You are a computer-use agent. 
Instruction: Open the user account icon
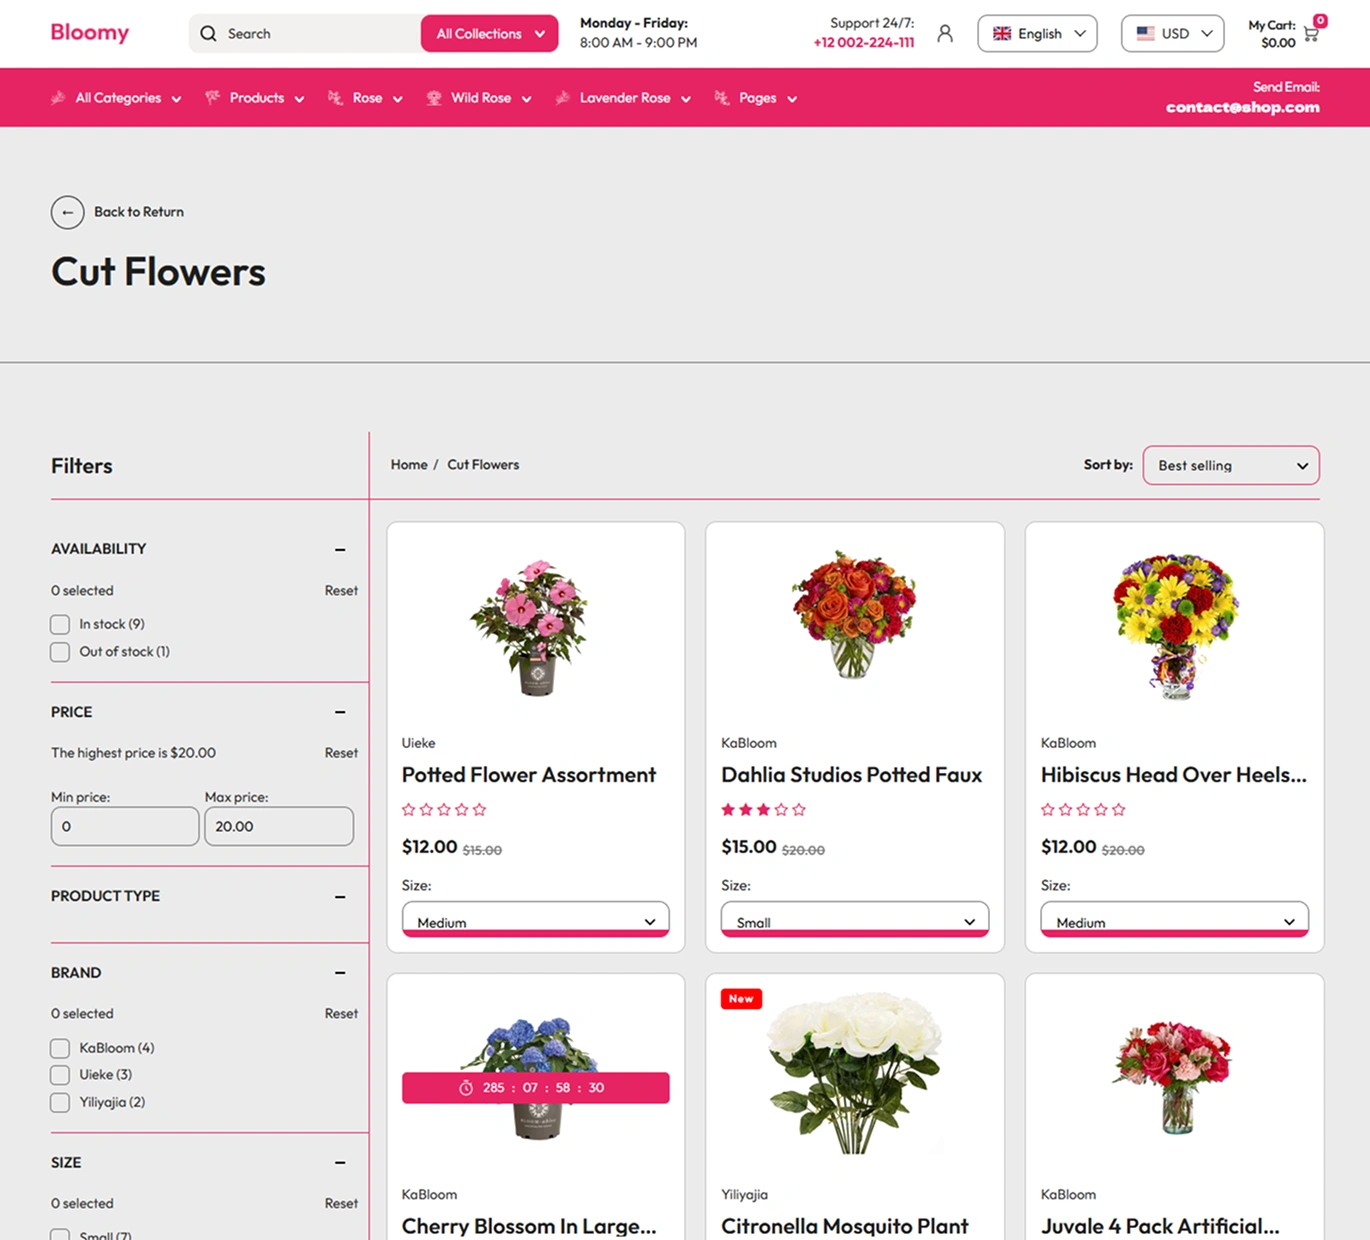pyautogui.click(x=945, y=34)
